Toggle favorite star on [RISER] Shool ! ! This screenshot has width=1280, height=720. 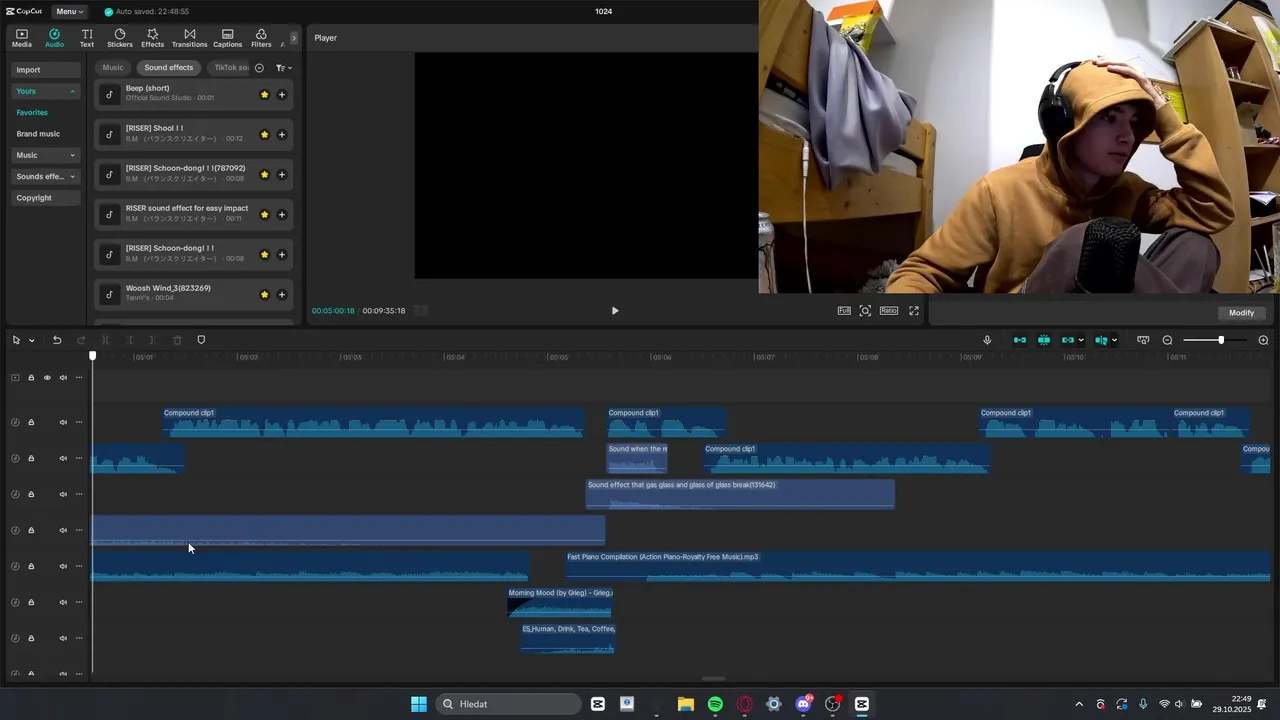[x=264, y=135]
